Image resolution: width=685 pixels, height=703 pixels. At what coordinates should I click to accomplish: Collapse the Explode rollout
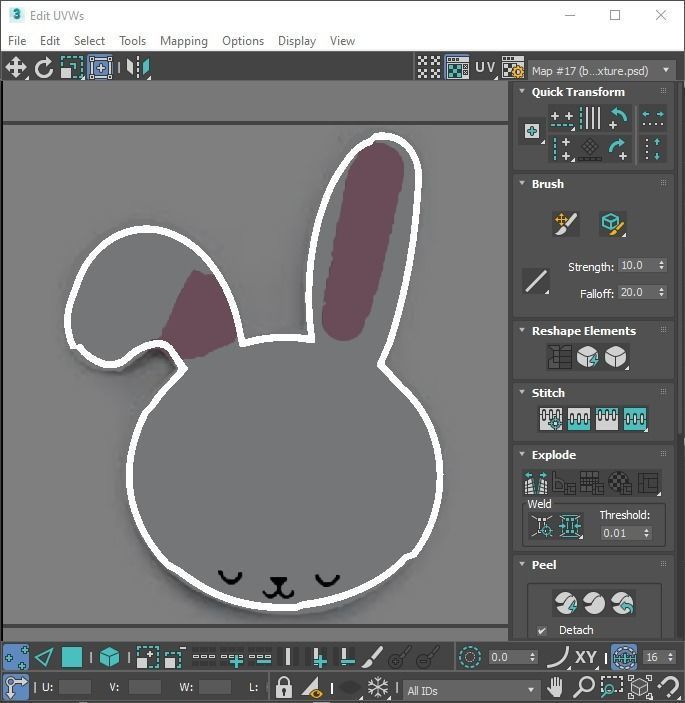522,454
